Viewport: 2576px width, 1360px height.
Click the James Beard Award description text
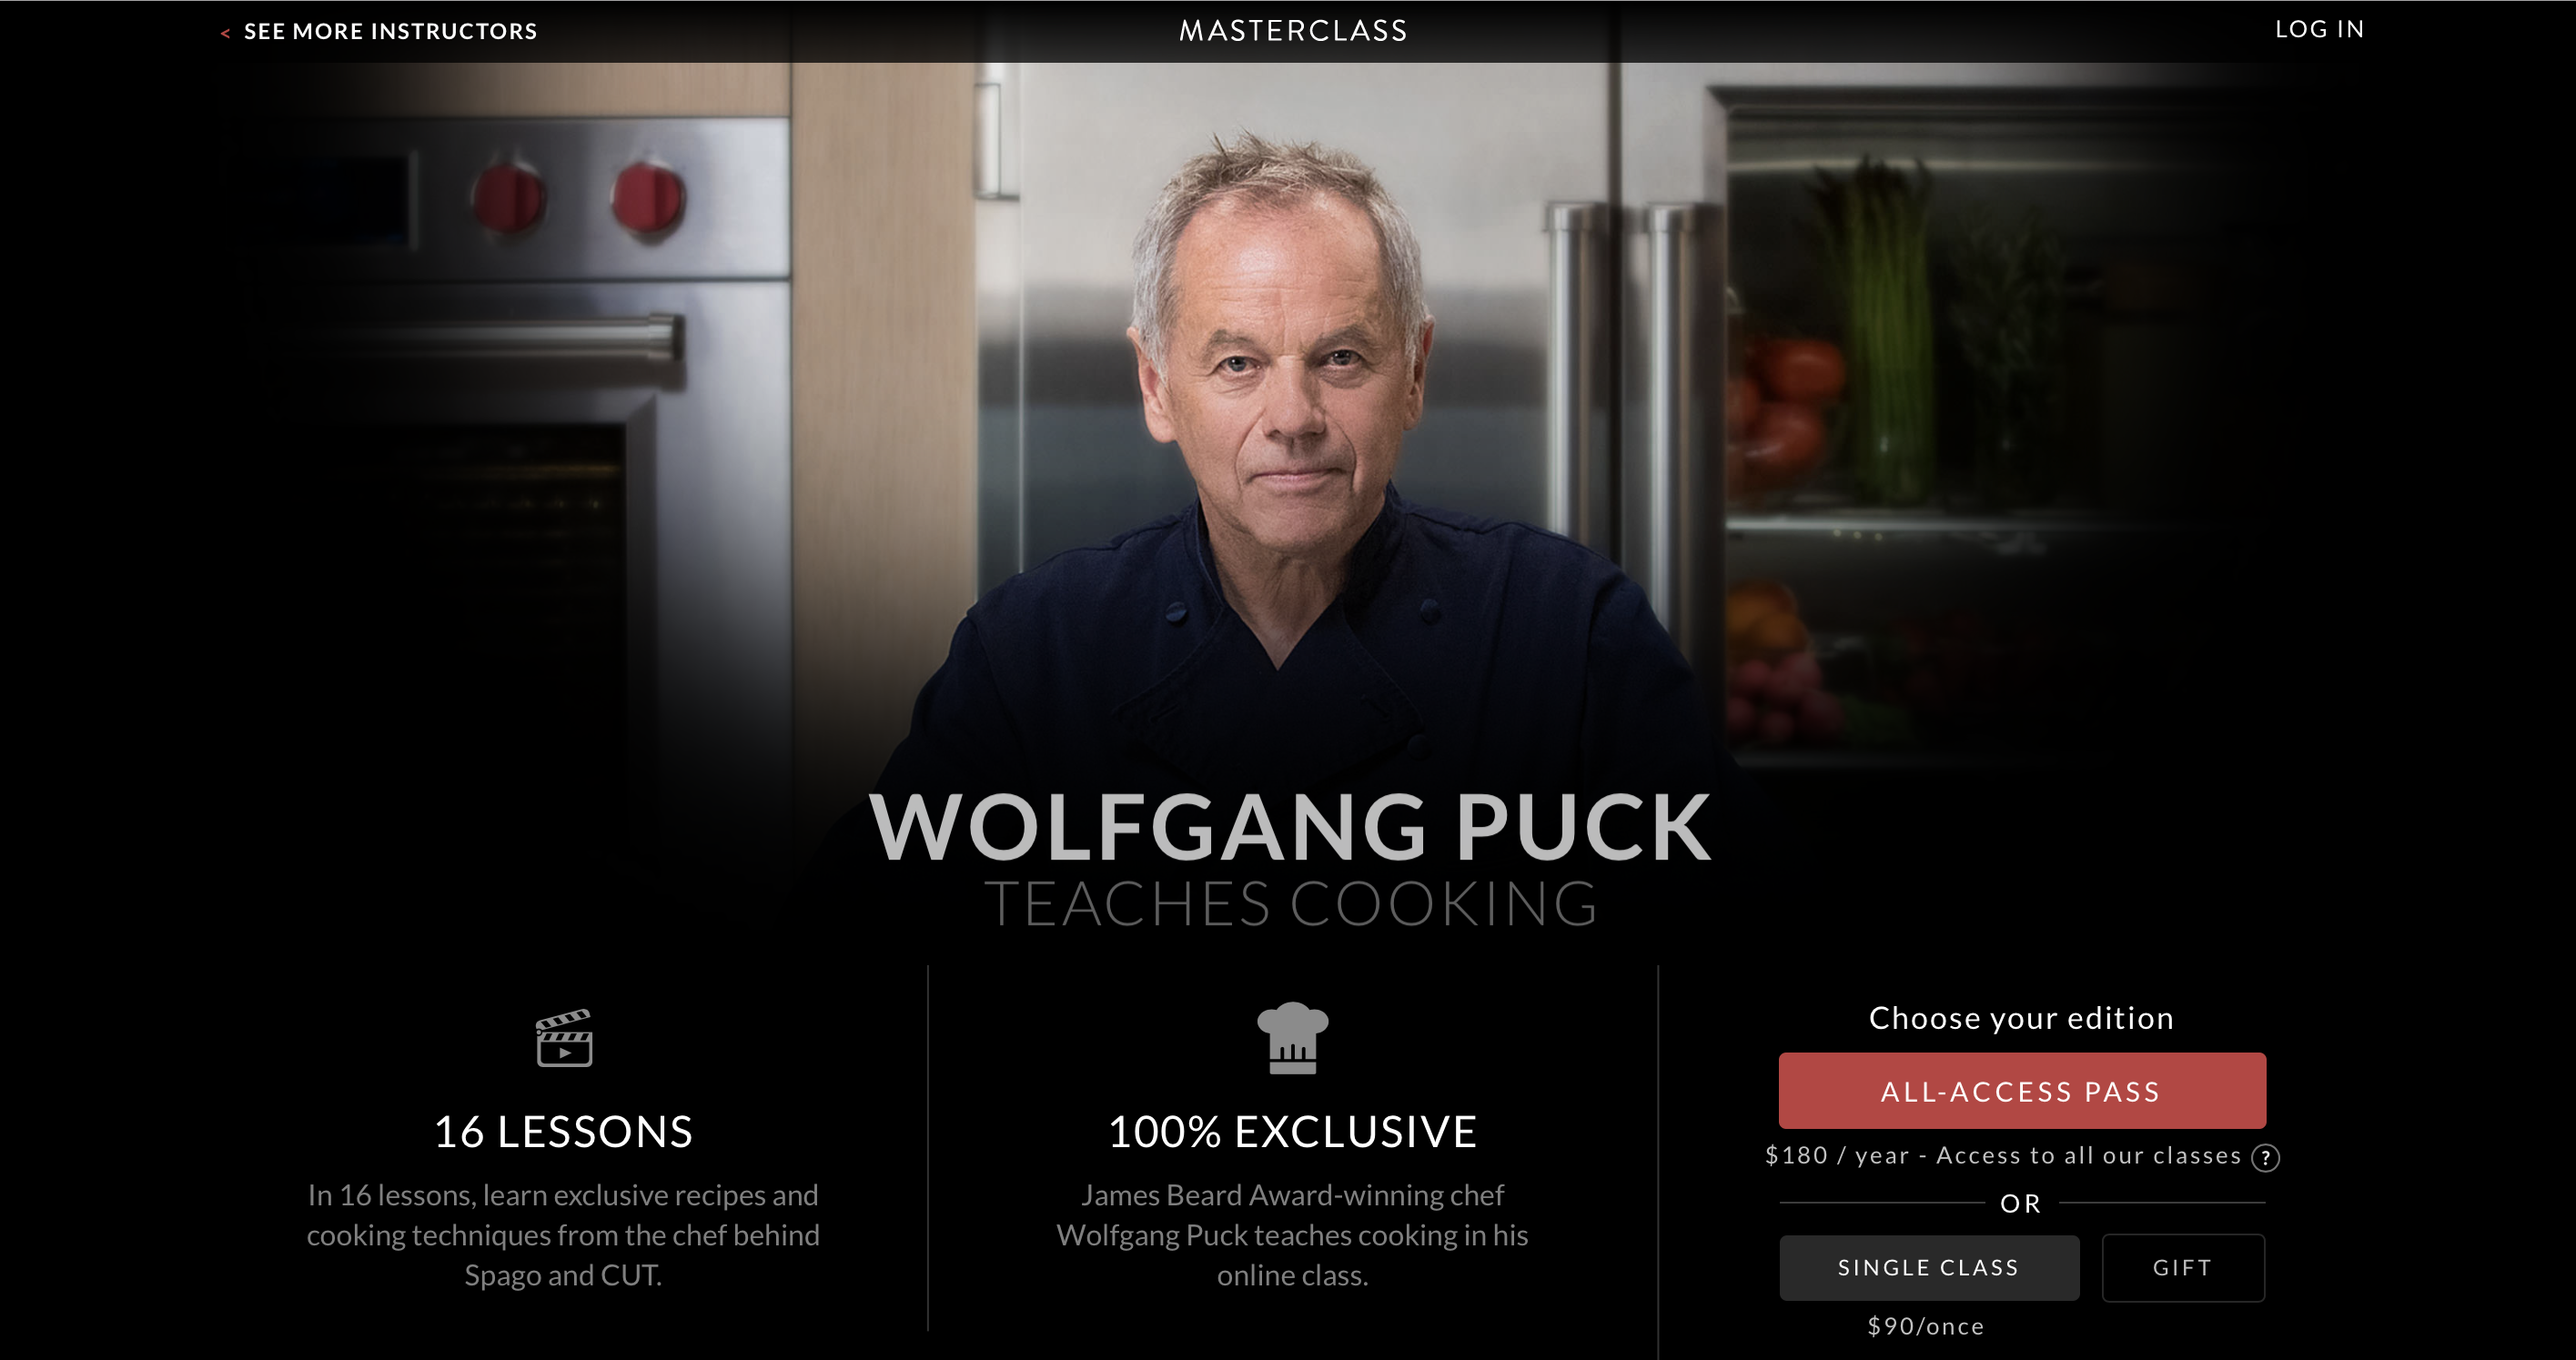click(x=1292, y=1235)
